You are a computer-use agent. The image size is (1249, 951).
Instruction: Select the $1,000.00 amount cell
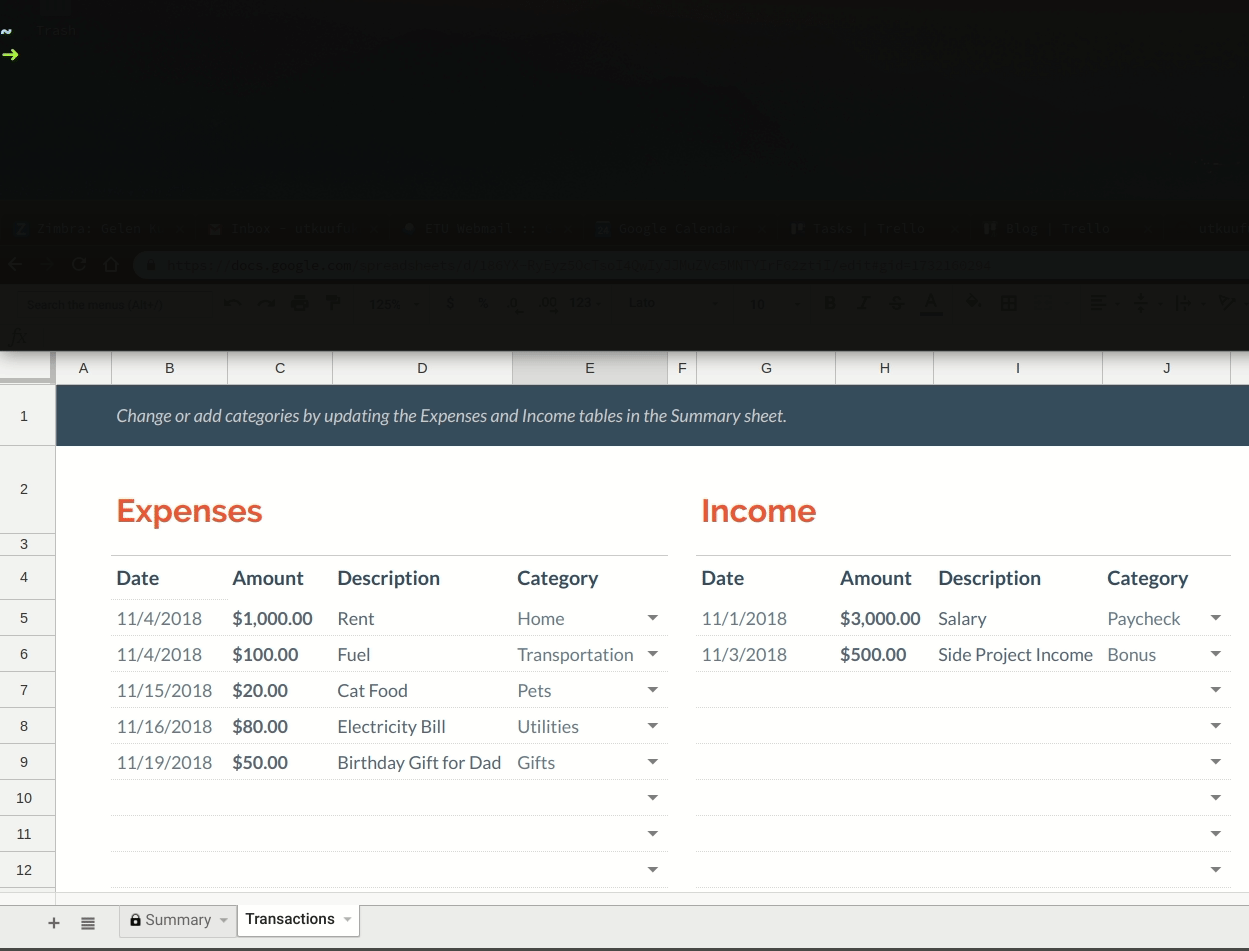point(280,618)
